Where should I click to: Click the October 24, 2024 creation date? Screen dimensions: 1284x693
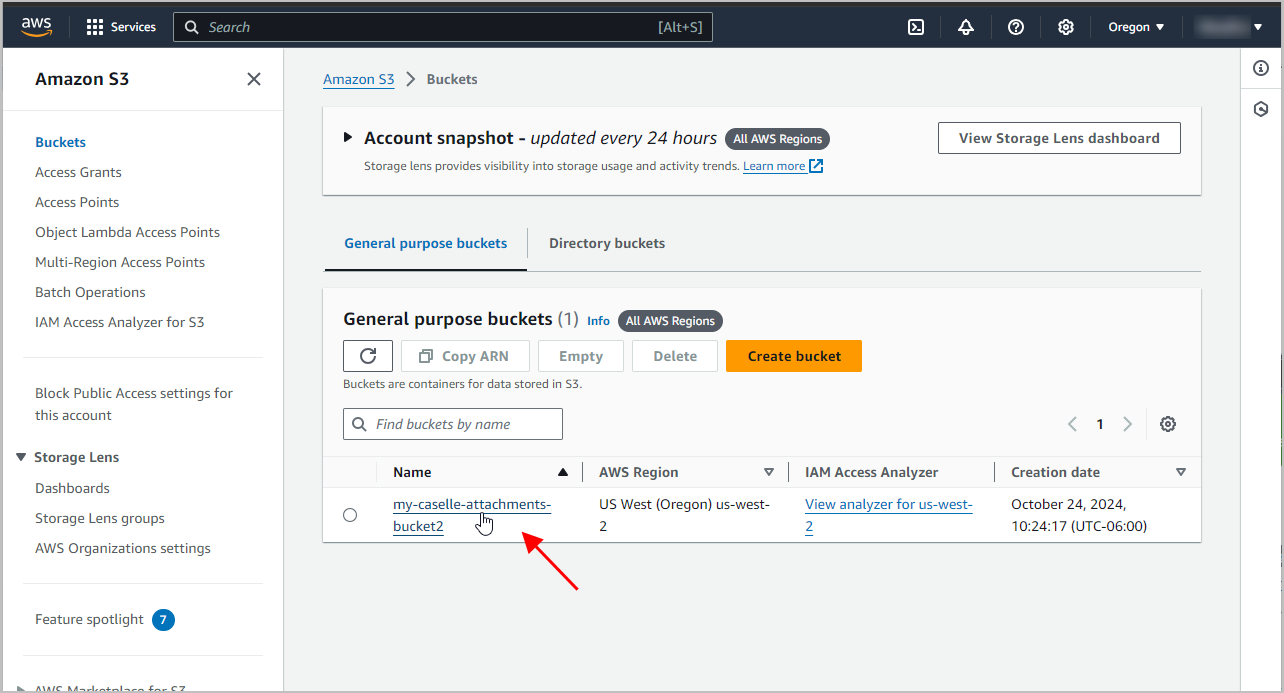click(1079, 515)
